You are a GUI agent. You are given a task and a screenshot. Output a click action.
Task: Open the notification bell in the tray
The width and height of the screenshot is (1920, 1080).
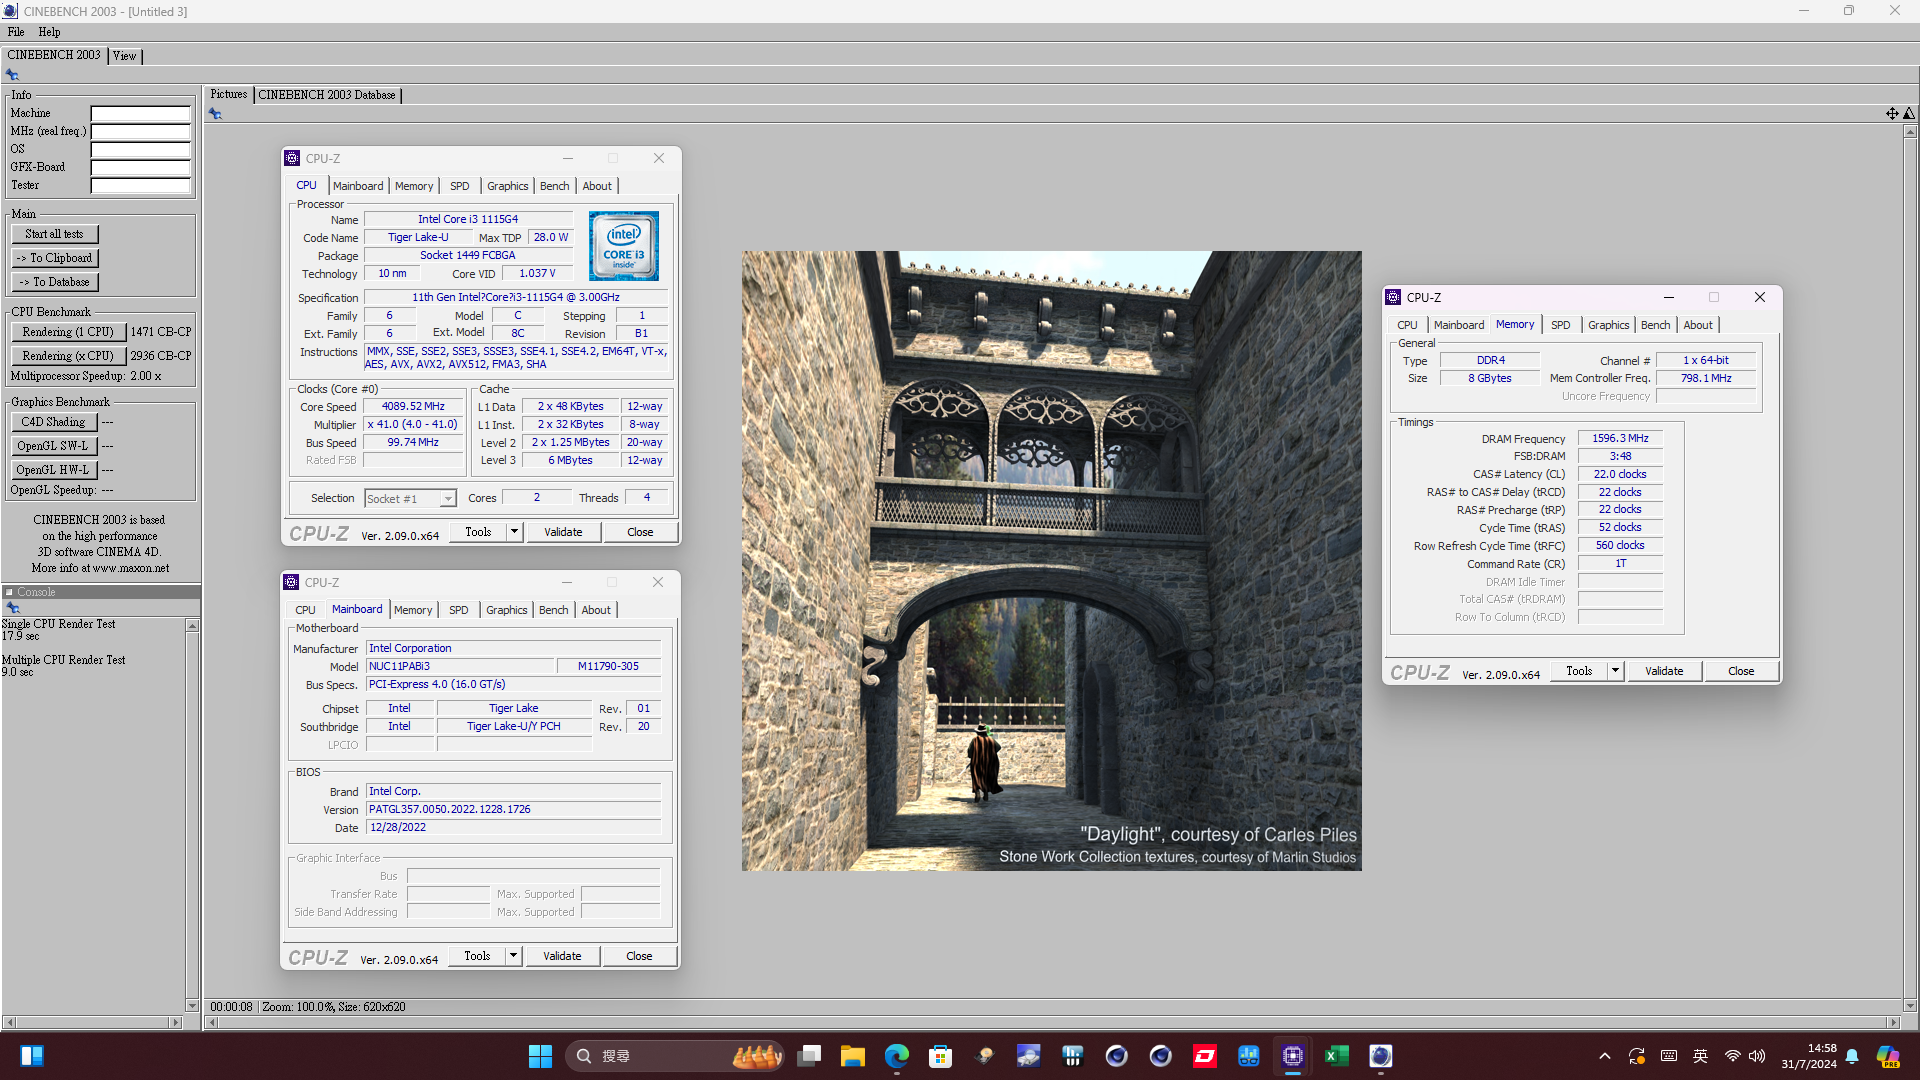(1852, 1056)
